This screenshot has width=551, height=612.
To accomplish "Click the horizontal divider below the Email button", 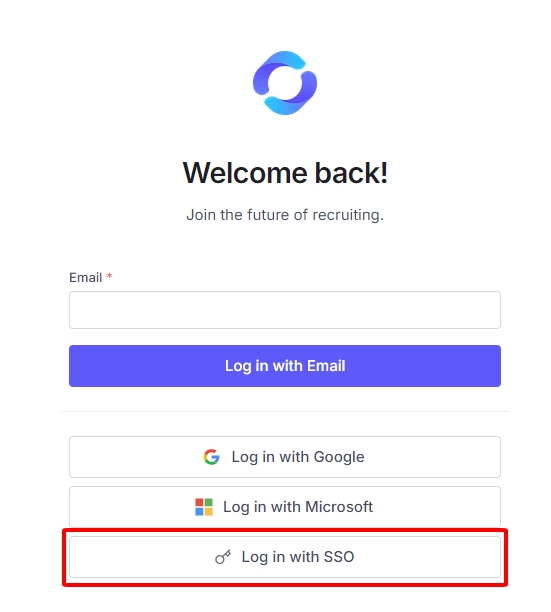I will [x=285, y=411].
